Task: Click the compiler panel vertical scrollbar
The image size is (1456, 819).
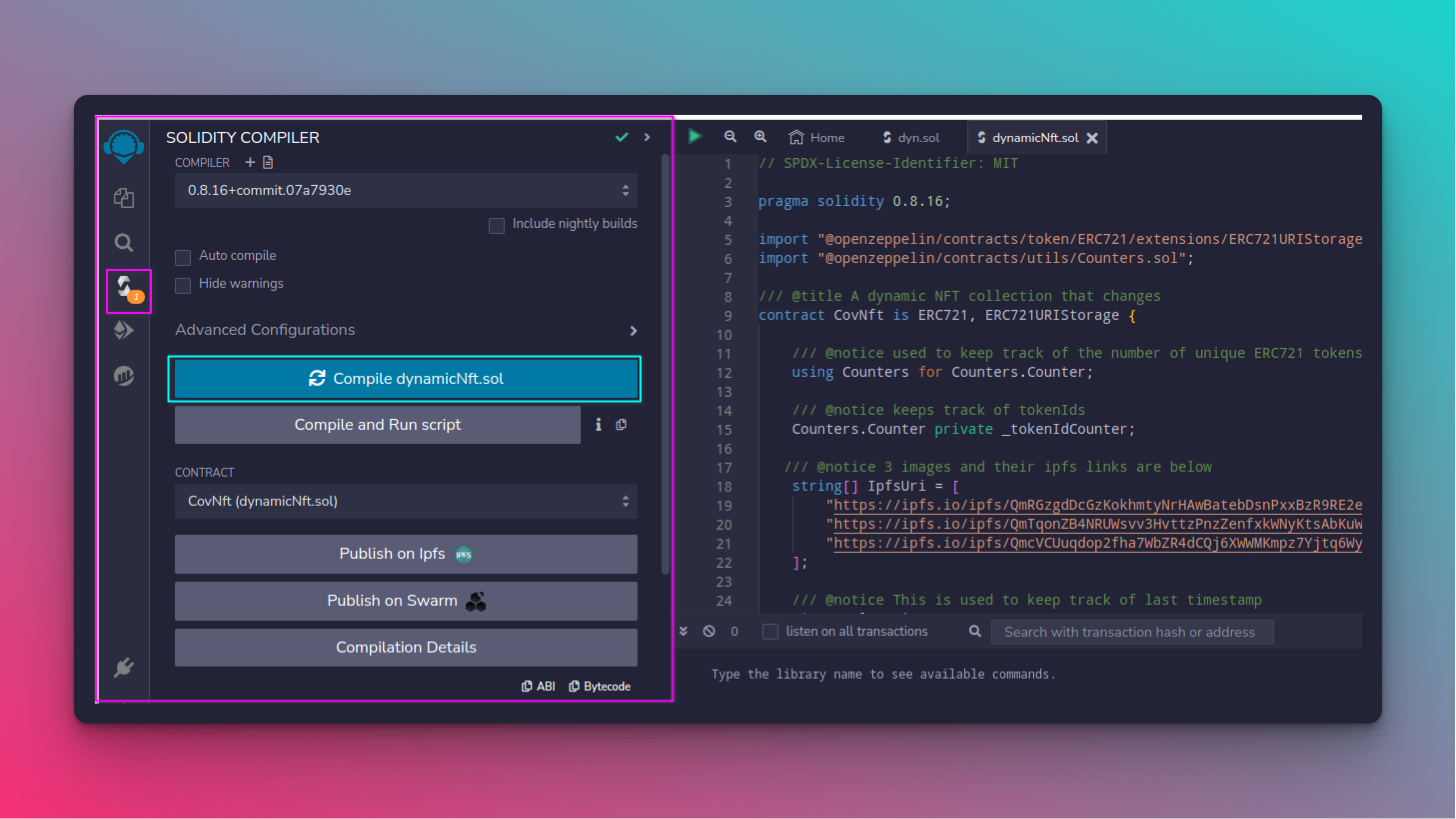Action: coord(666,363)
